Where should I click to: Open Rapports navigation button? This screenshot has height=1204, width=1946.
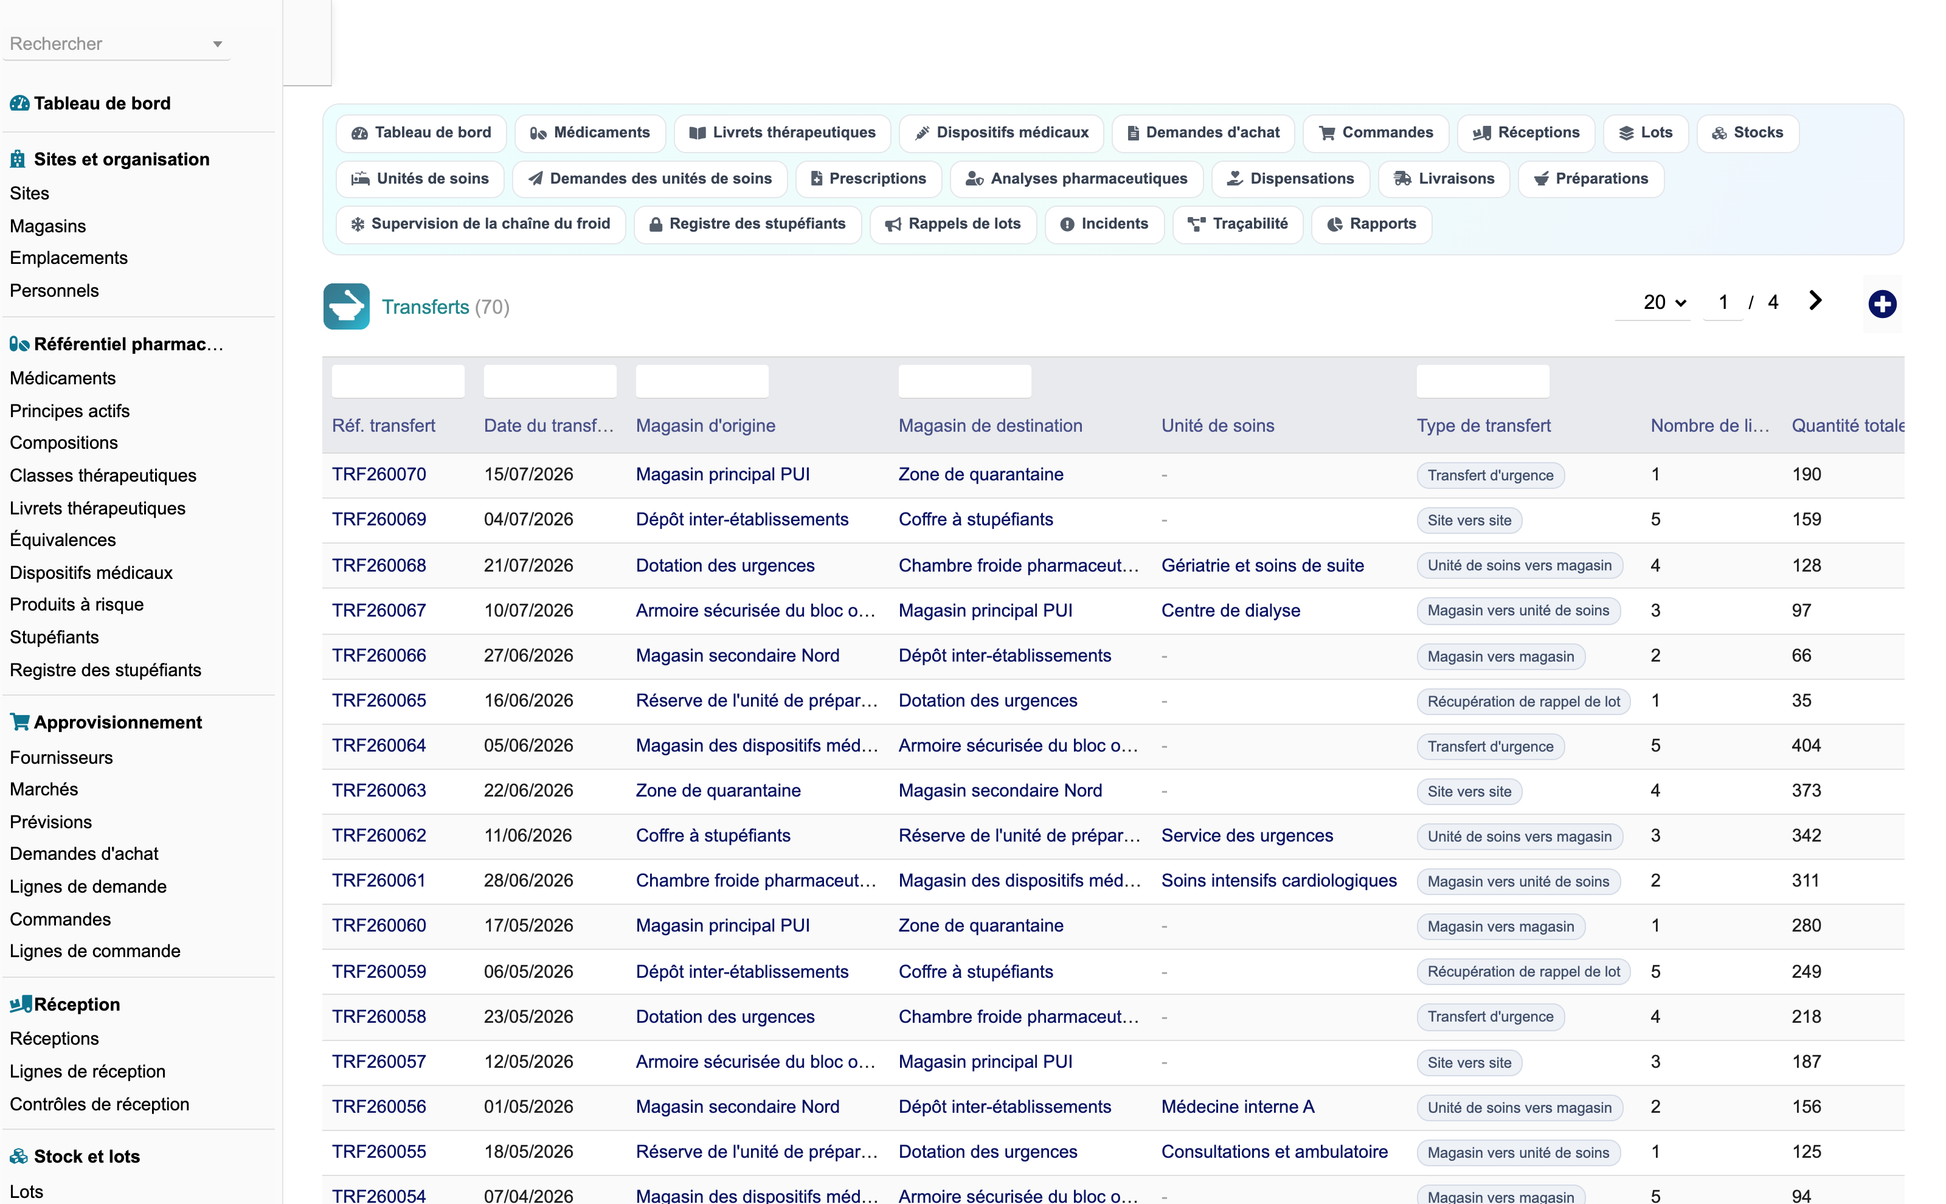click(1371, 224)
